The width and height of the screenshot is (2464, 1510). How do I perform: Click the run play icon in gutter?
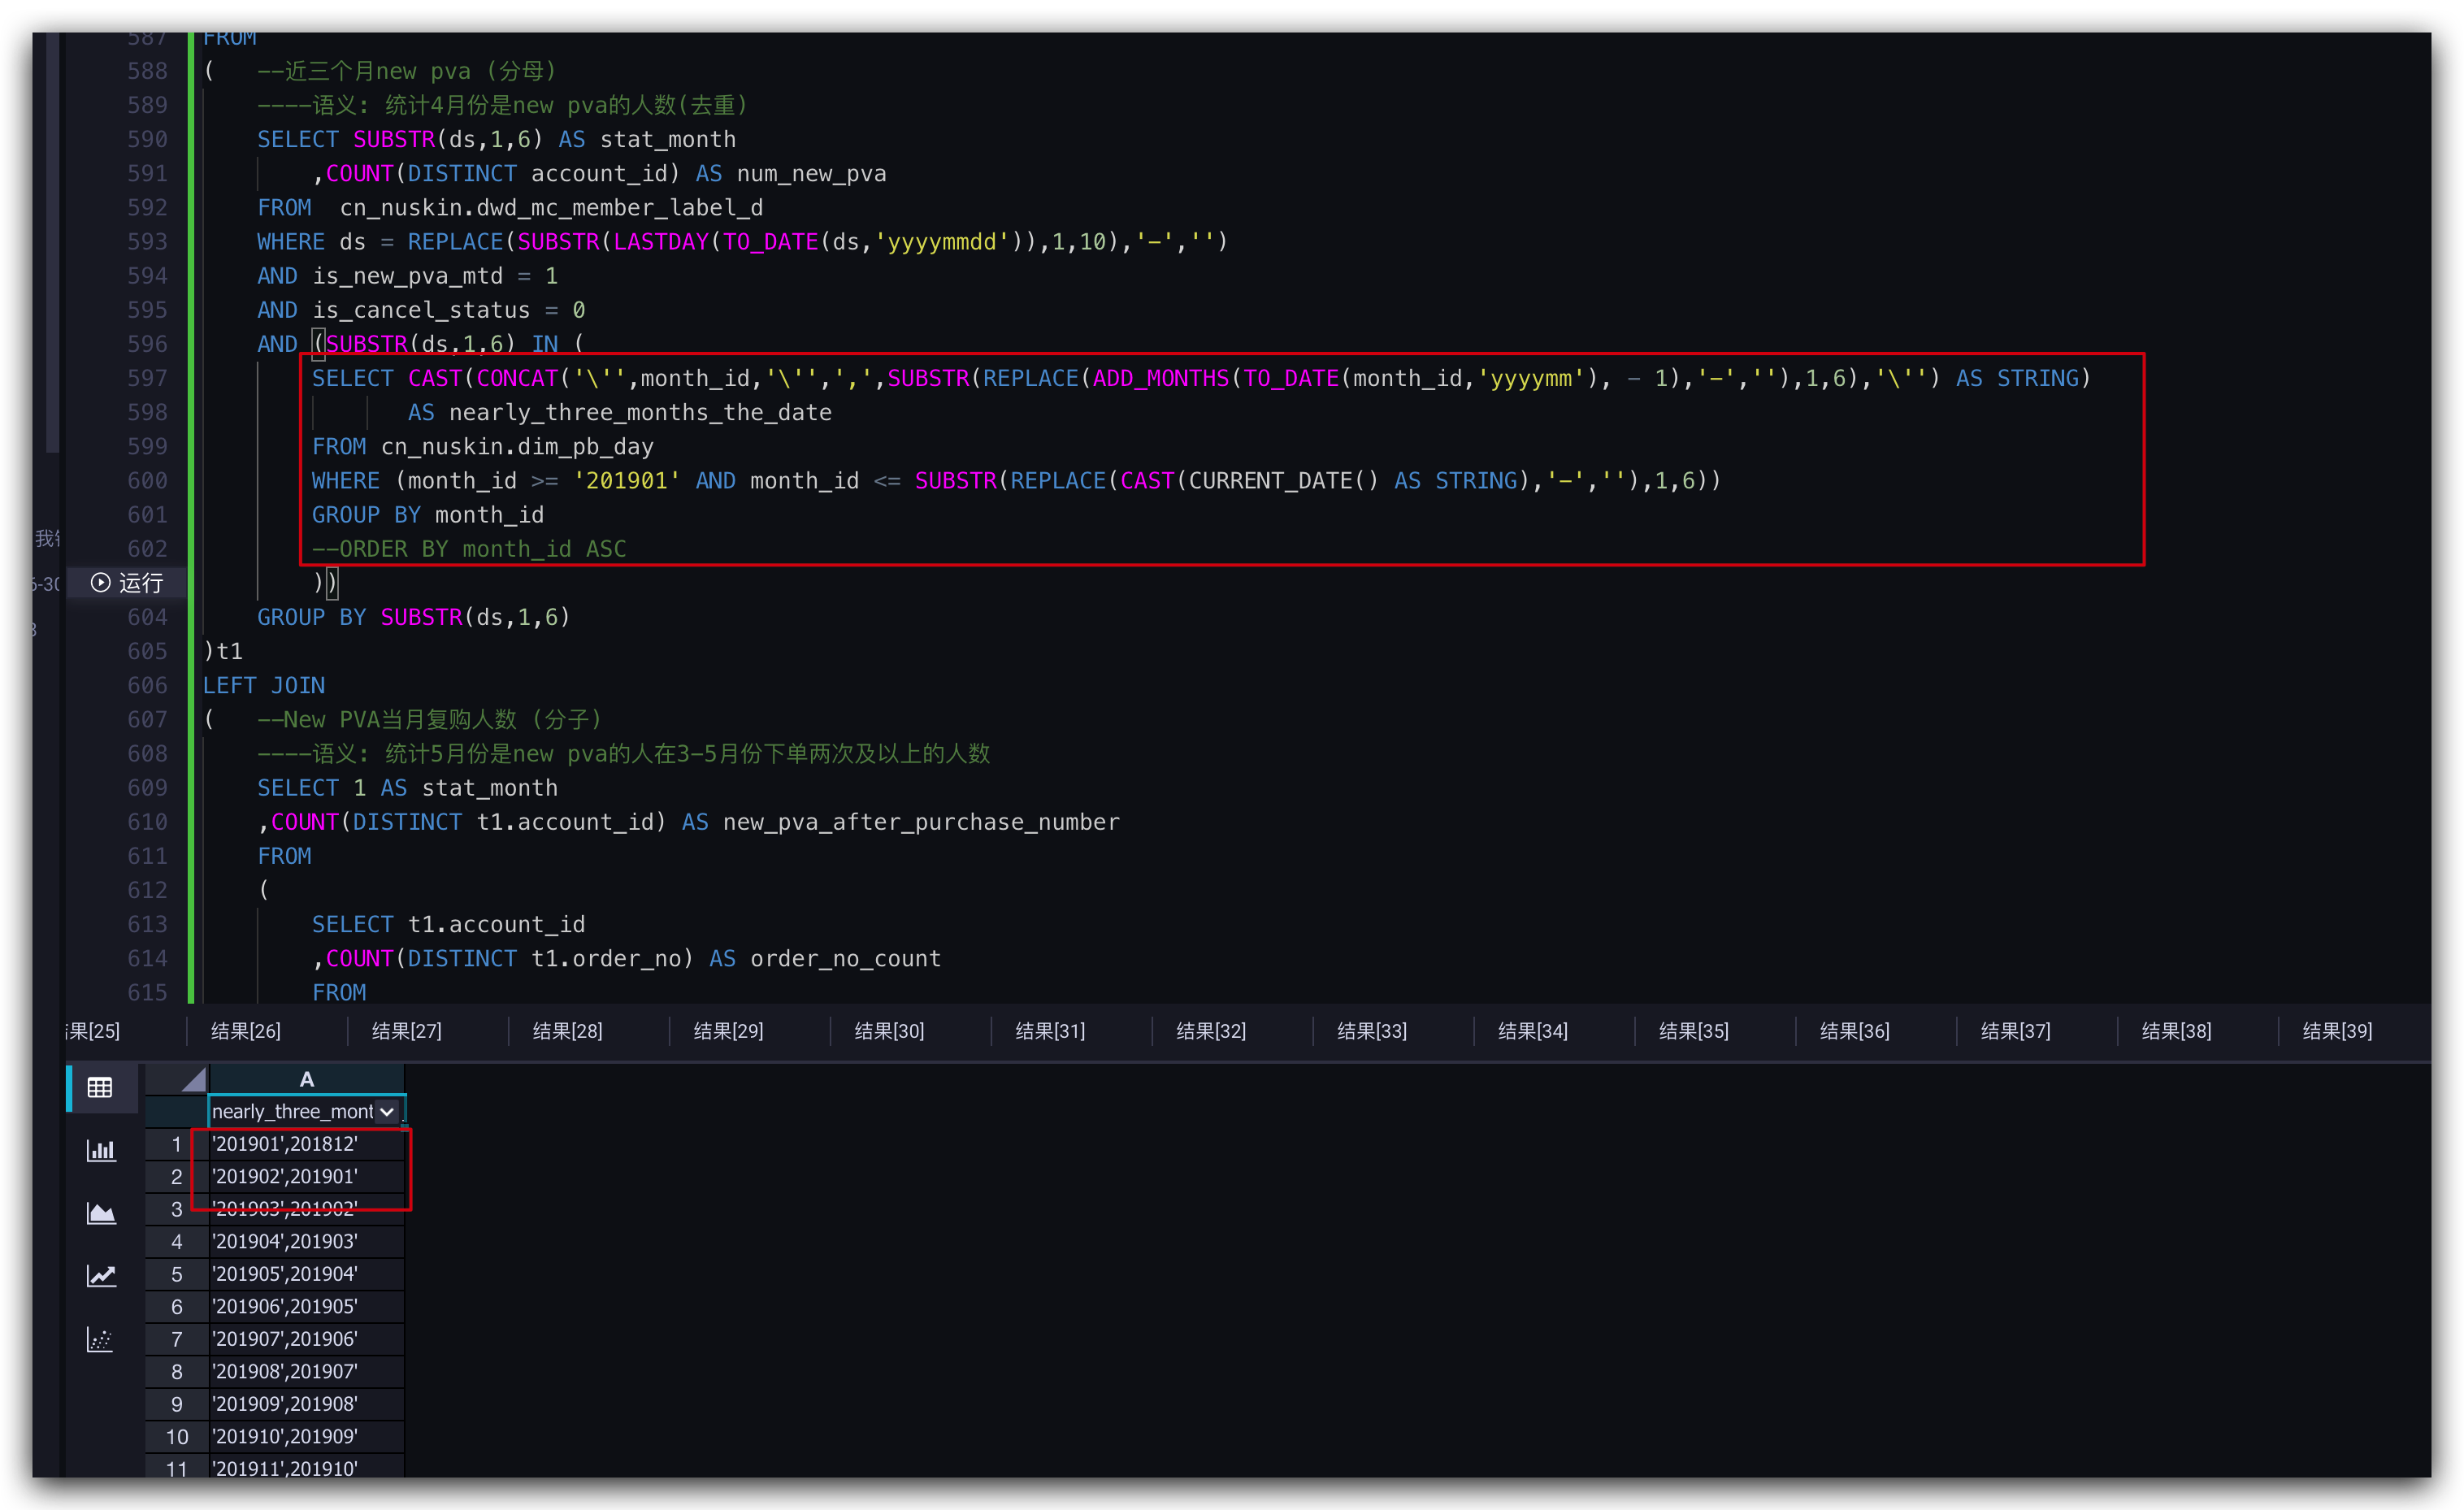[x=100, y=582]
